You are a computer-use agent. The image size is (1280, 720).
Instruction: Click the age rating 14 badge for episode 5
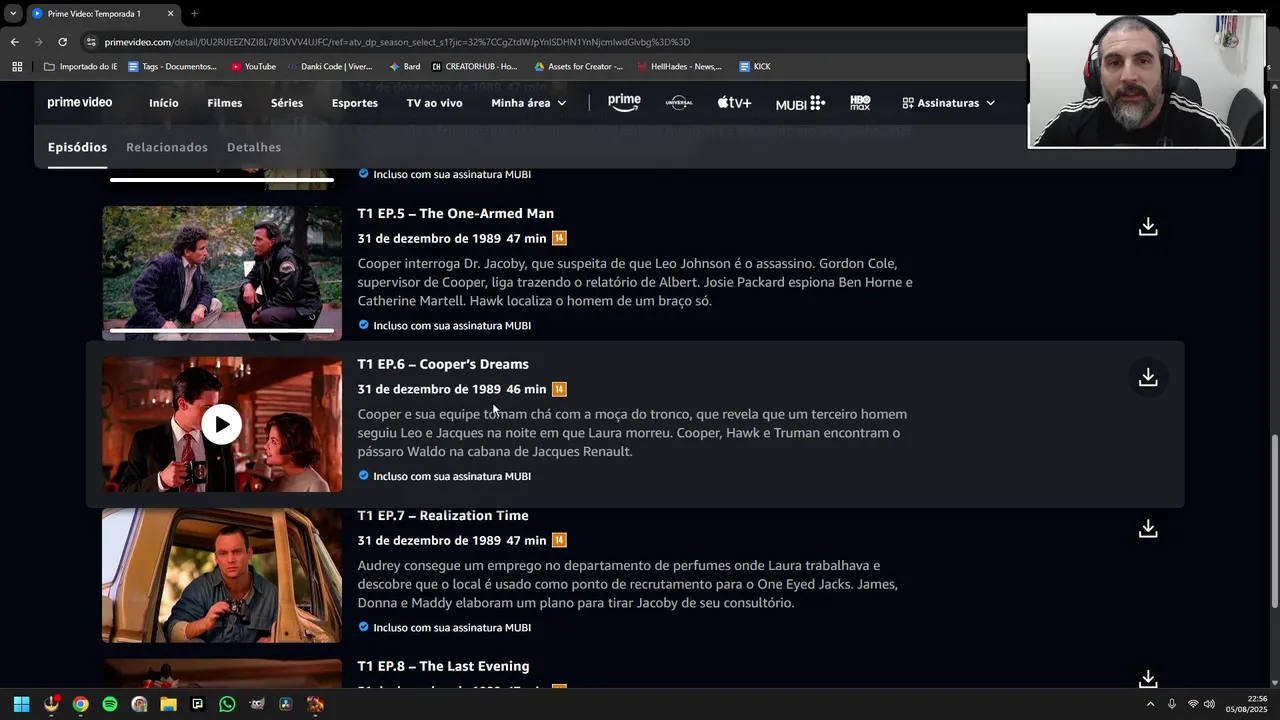559,238
